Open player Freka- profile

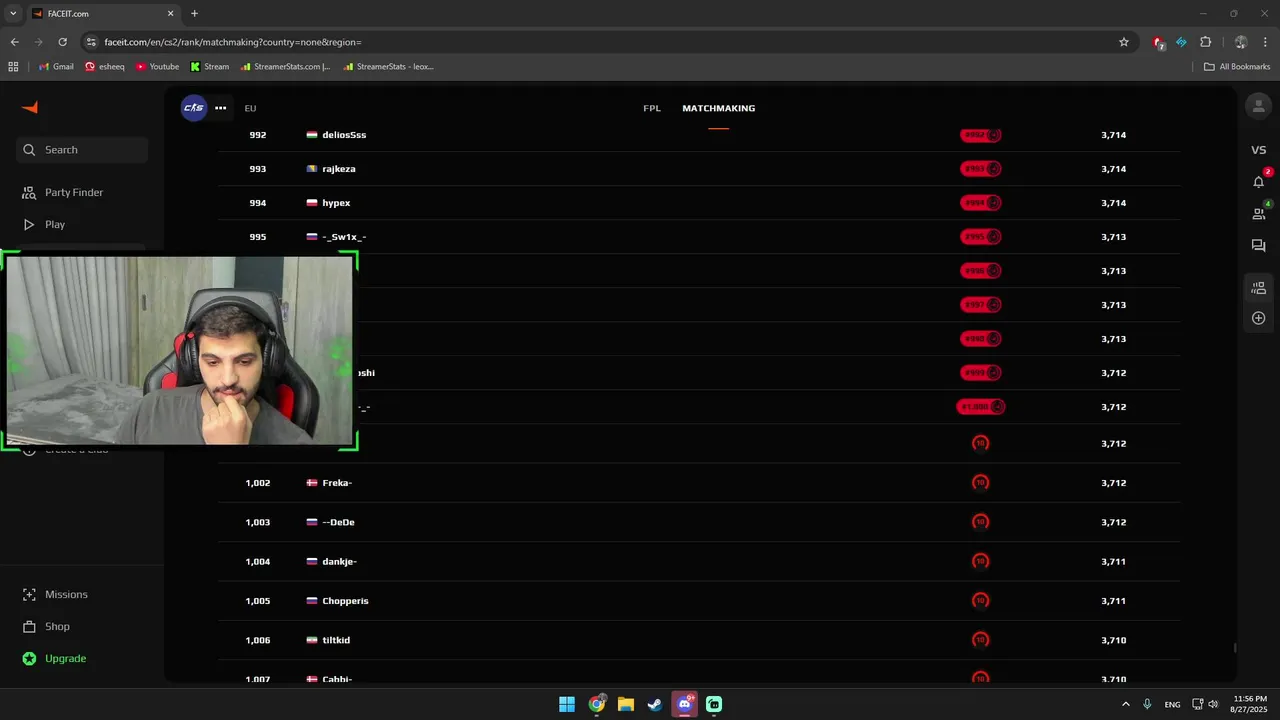click(x=337, y=483)
